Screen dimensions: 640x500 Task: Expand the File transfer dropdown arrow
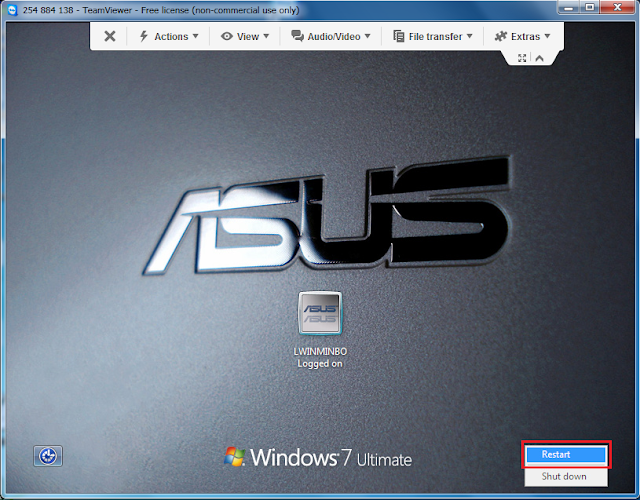pyautogui.click(x=469, y=36)
